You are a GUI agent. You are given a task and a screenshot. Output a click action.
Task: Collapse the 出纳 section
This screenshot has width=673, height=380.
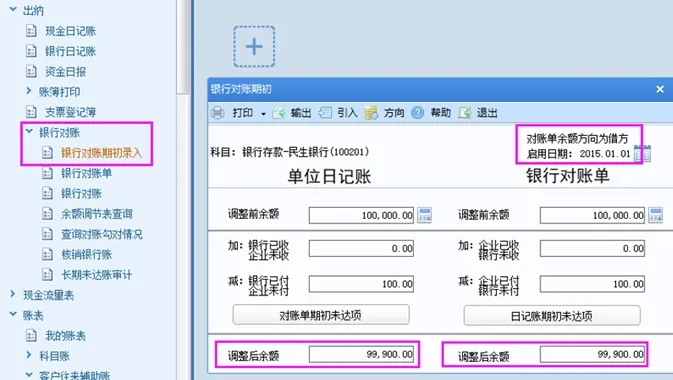coord(13,9)
